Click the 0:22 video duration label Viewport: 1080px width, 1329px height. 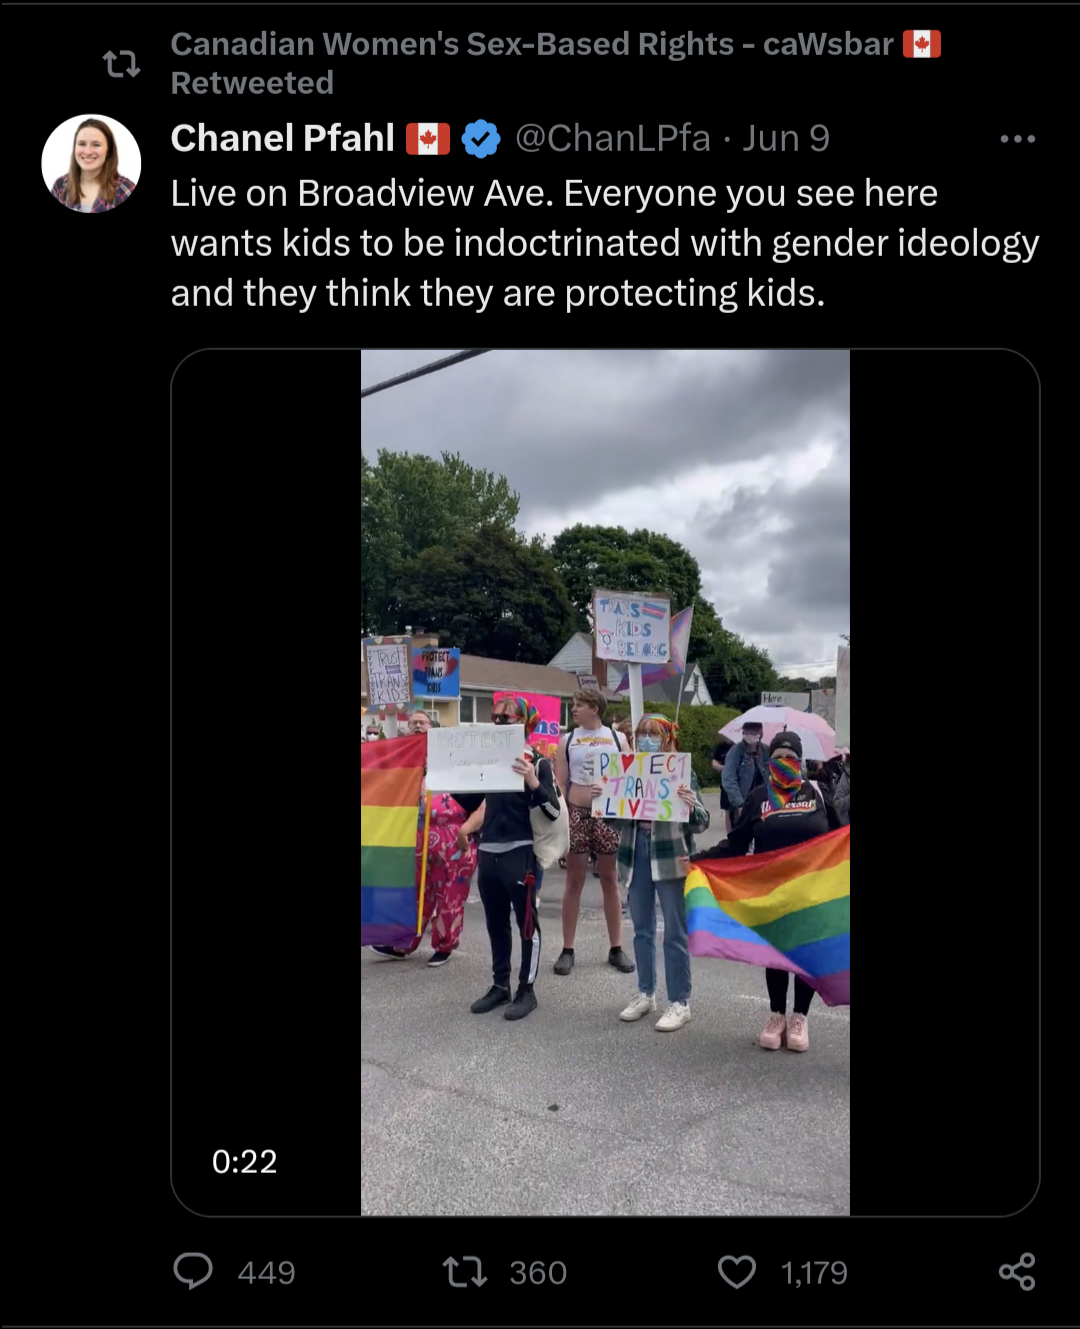point(244,1161)
